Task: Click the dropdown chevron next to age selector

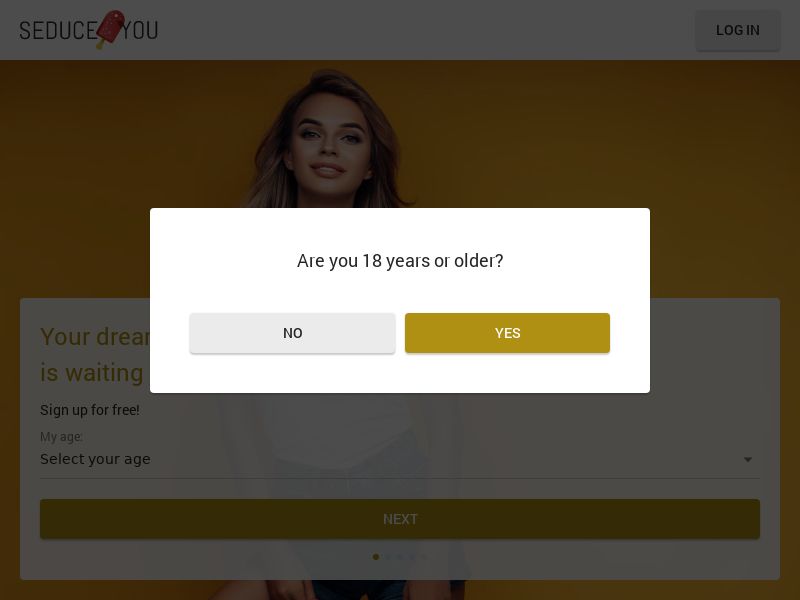Action: coord(748,459)
